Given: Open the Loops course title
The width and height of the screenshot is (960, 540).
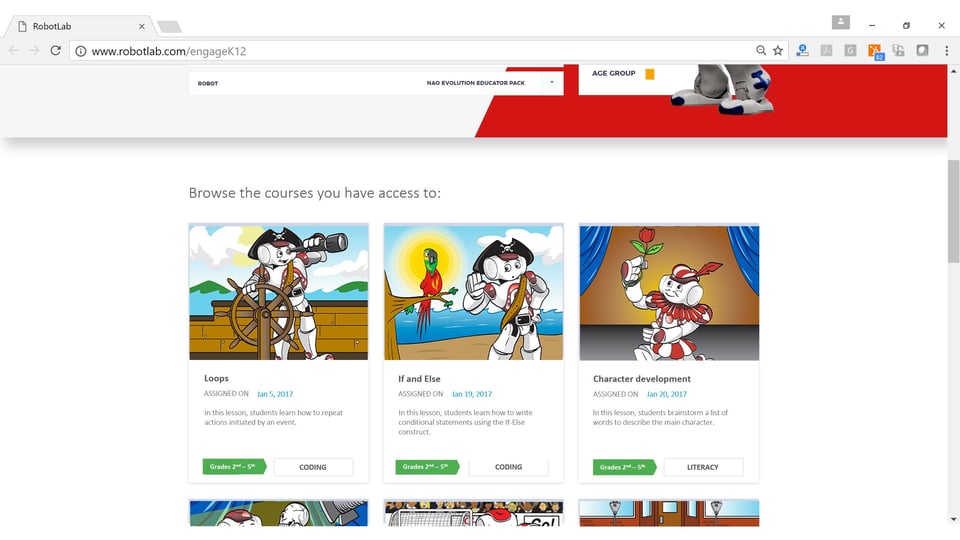Looking at the screenshot, I should pos(216,379).
